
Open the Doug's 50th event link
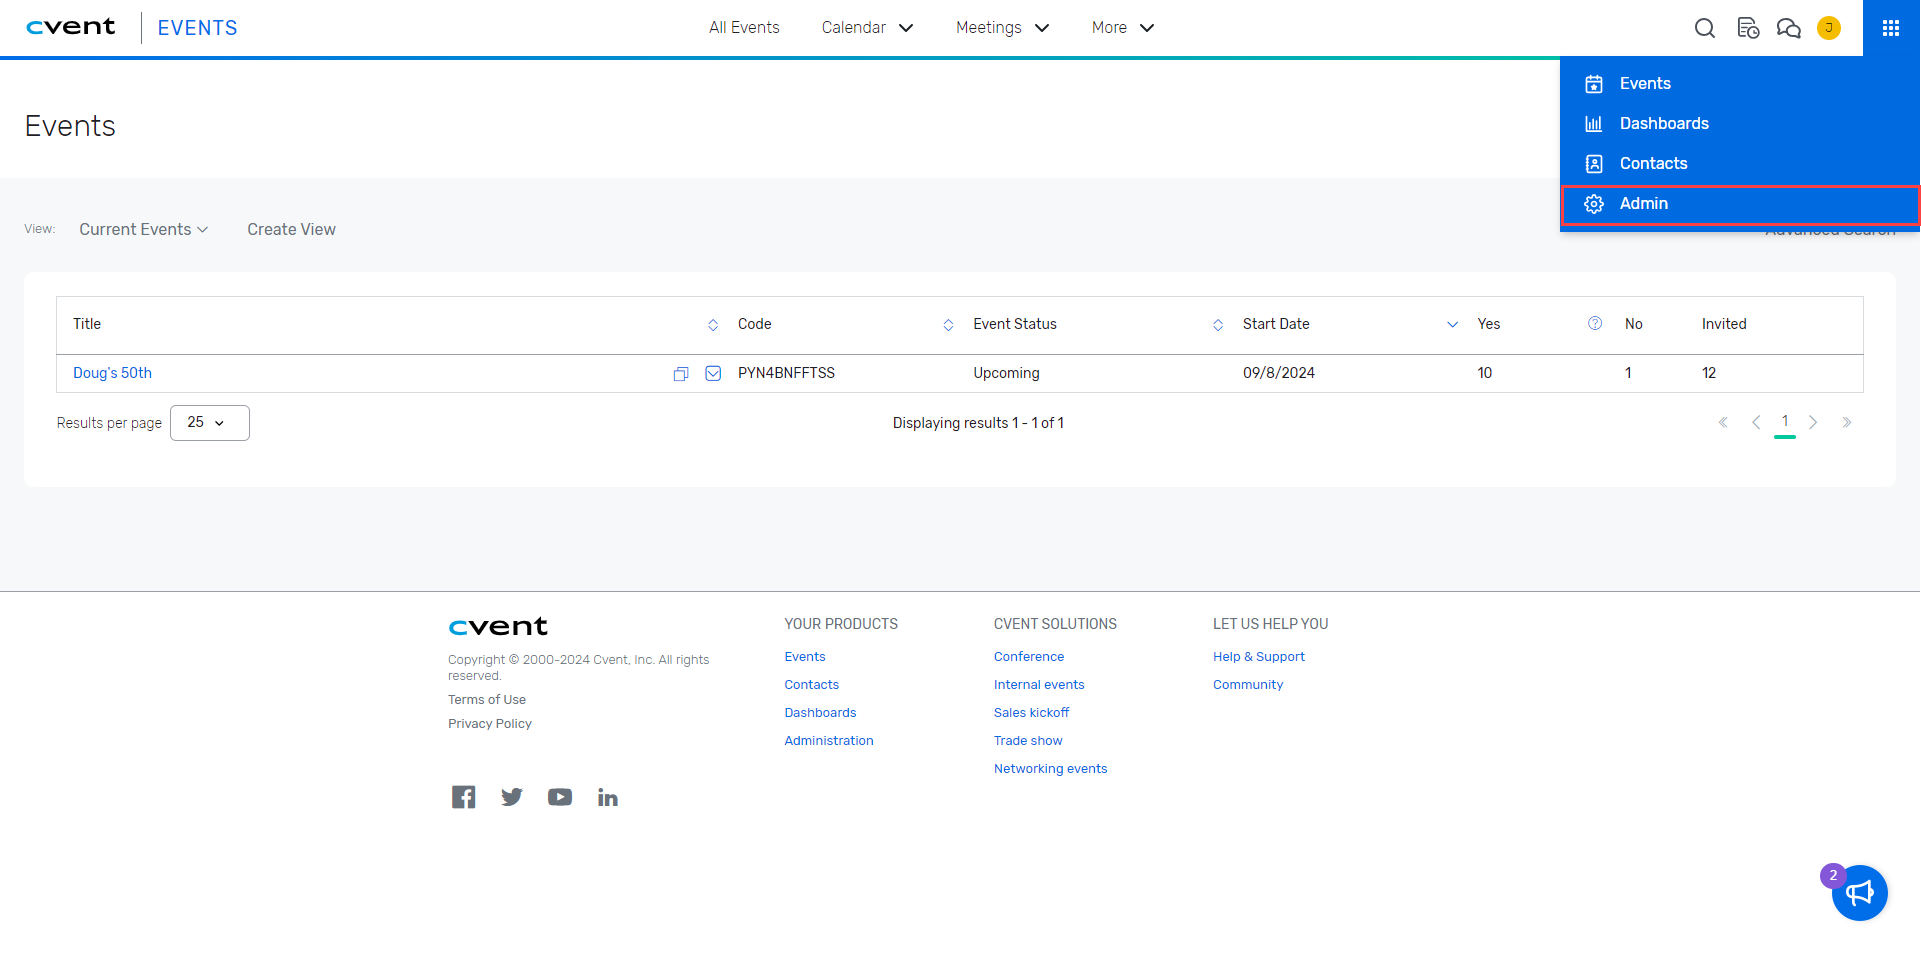coord(112,373)
